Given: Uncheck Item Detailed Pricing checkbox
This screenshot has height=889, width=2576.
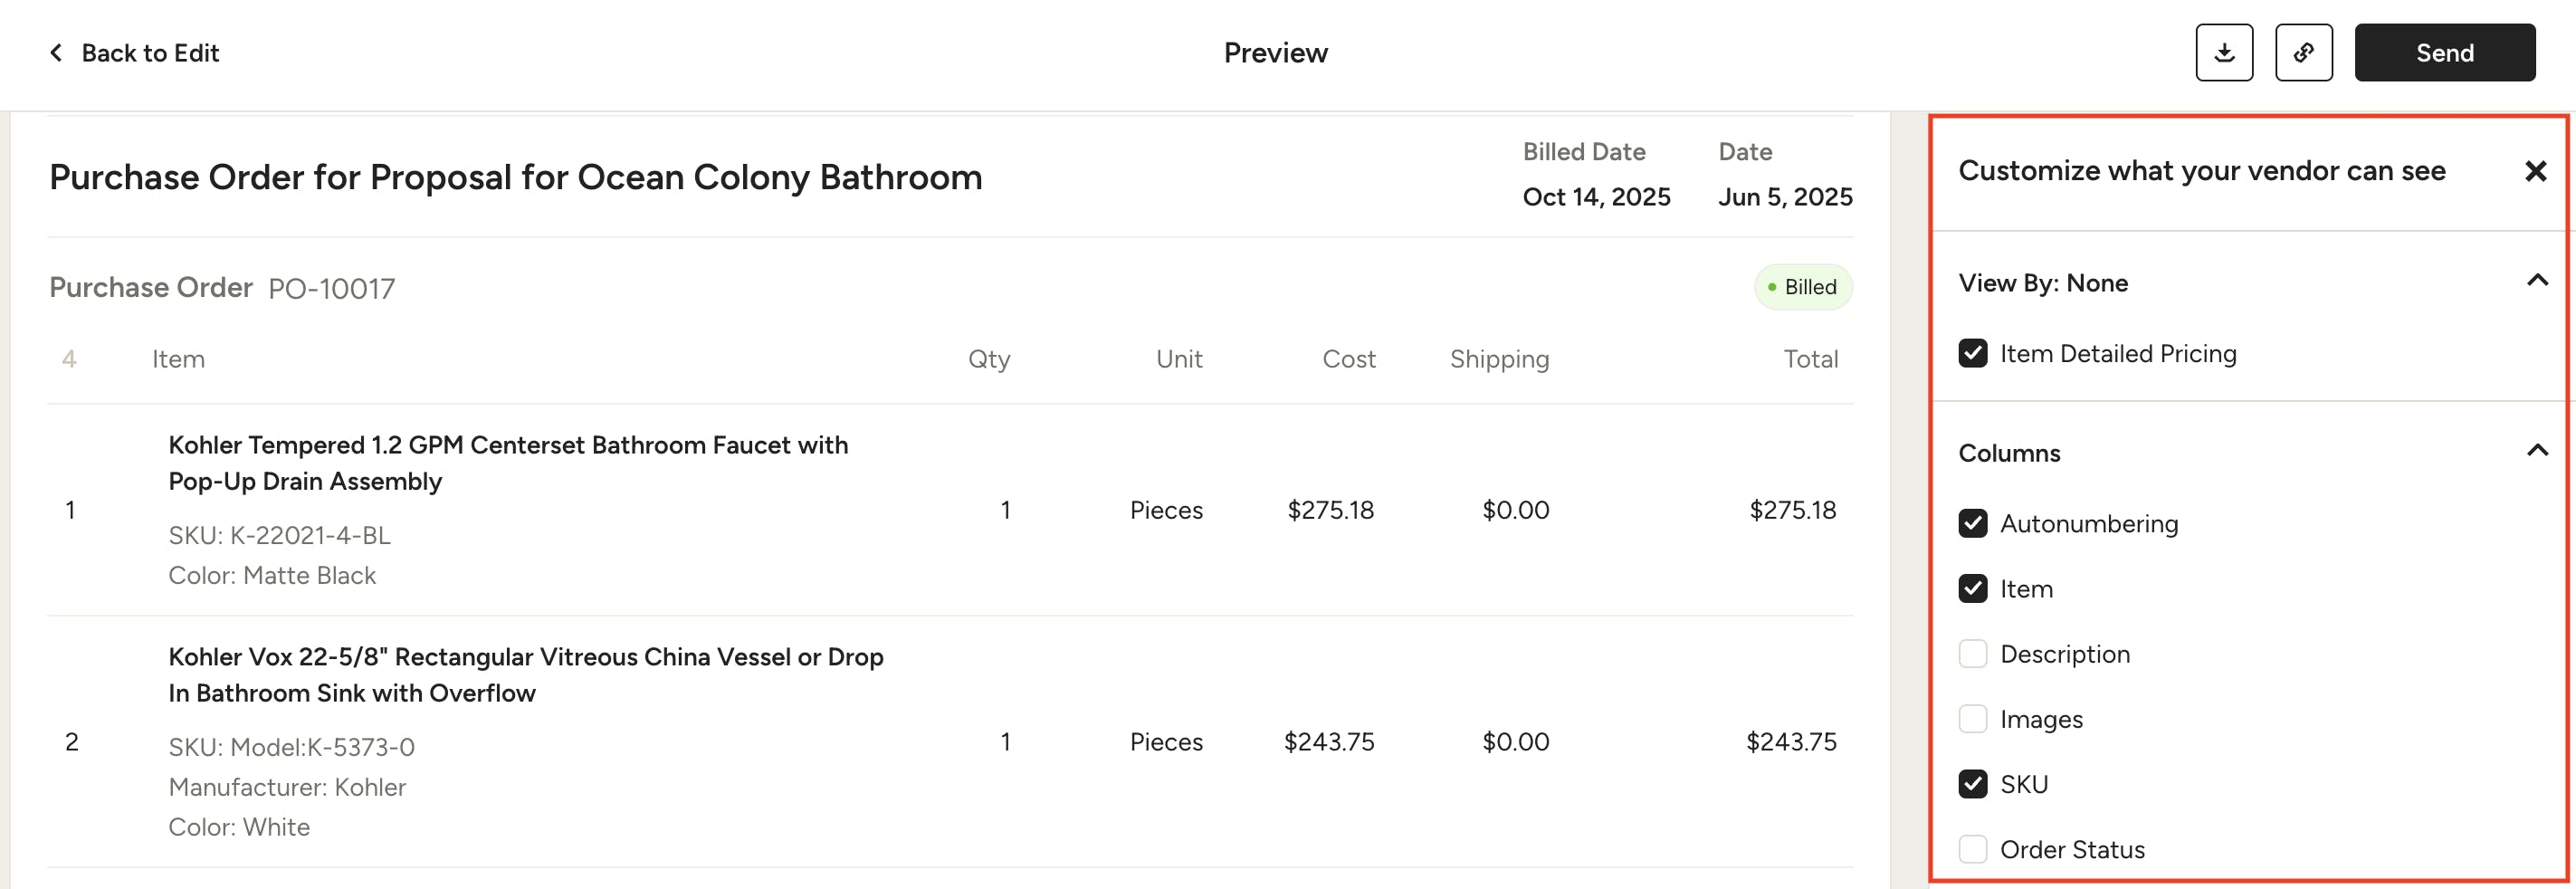Looking at the screenshot, I should click(1972, 353).
